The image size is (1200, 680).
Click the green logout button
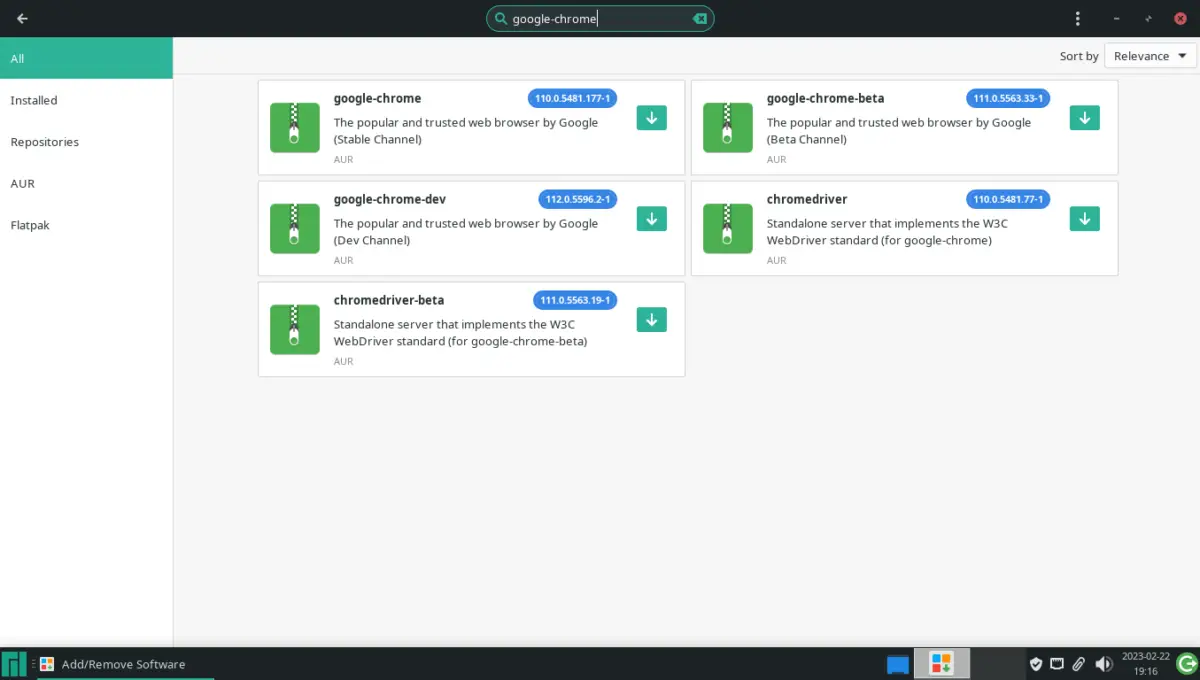(1187, 664)
